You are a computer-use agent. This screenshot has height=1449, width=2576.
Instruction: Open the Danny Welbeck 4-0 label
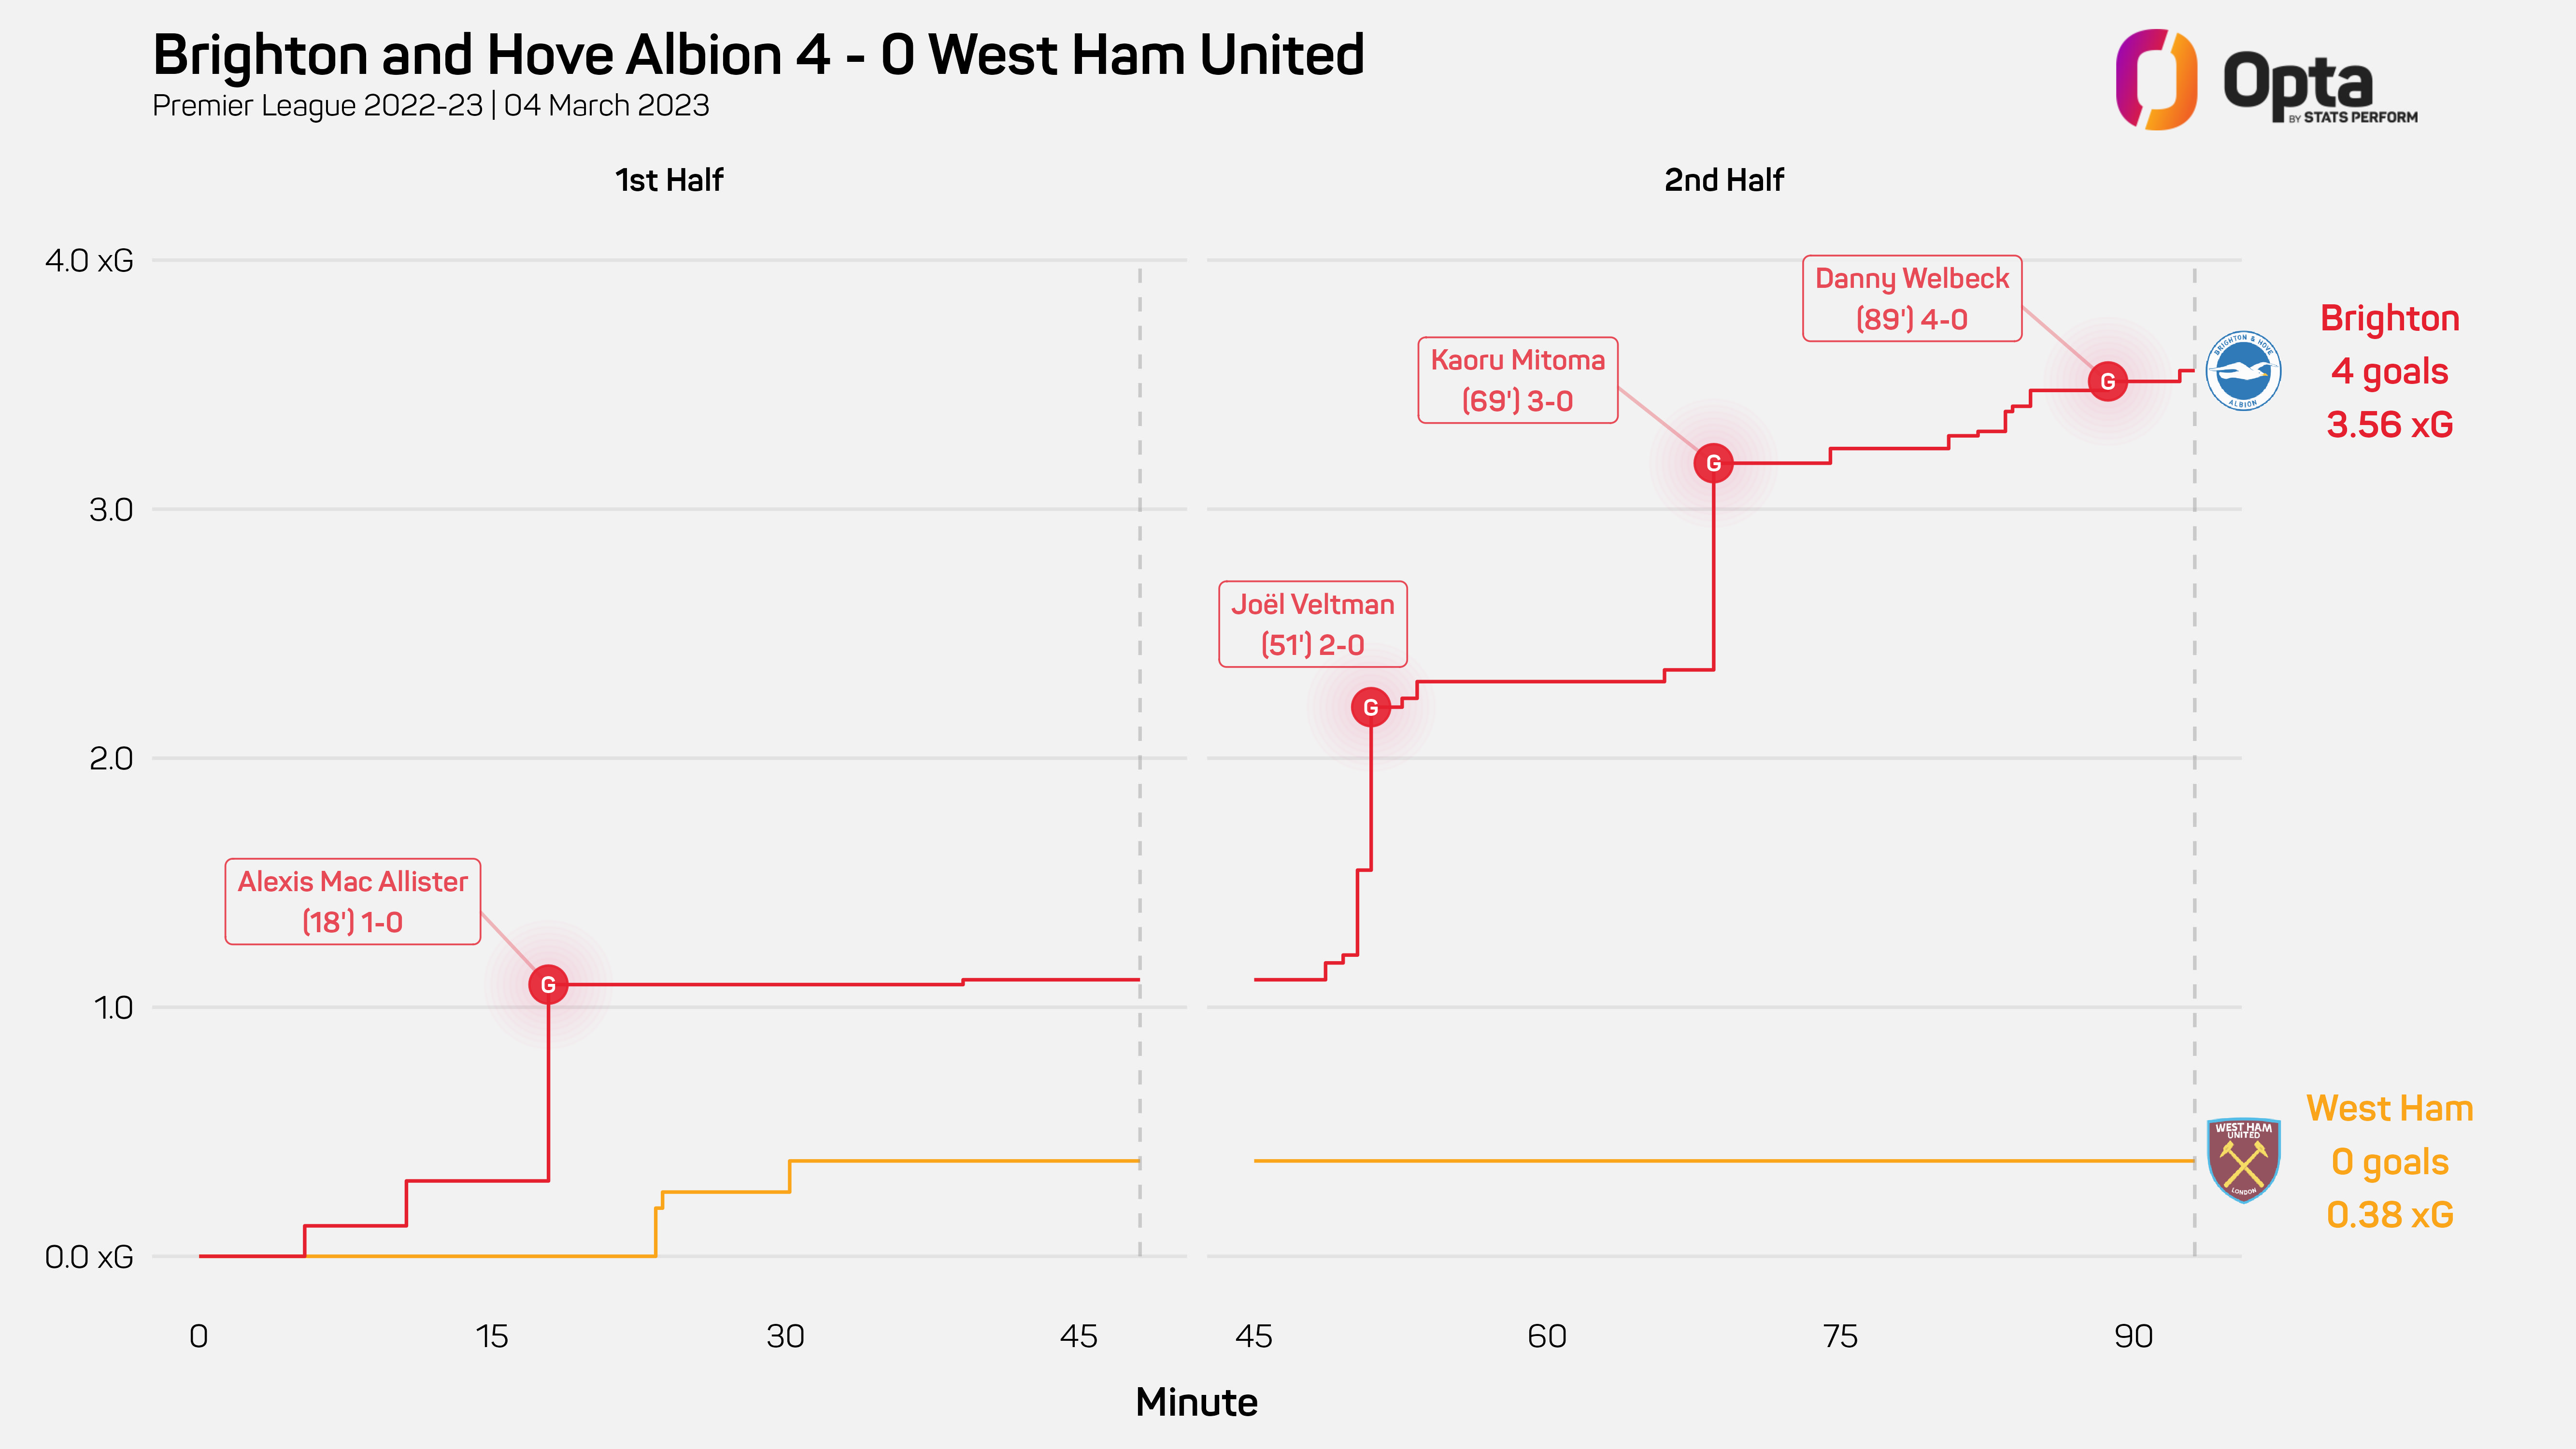click(x=1912, y=298)
